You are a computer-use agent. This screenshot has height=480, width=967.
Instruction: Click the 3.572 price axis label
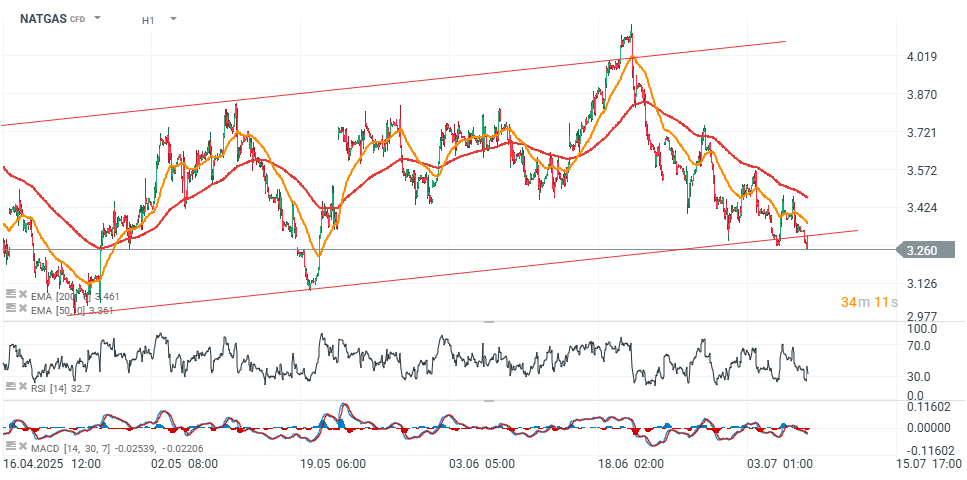(x=921, y=170)
